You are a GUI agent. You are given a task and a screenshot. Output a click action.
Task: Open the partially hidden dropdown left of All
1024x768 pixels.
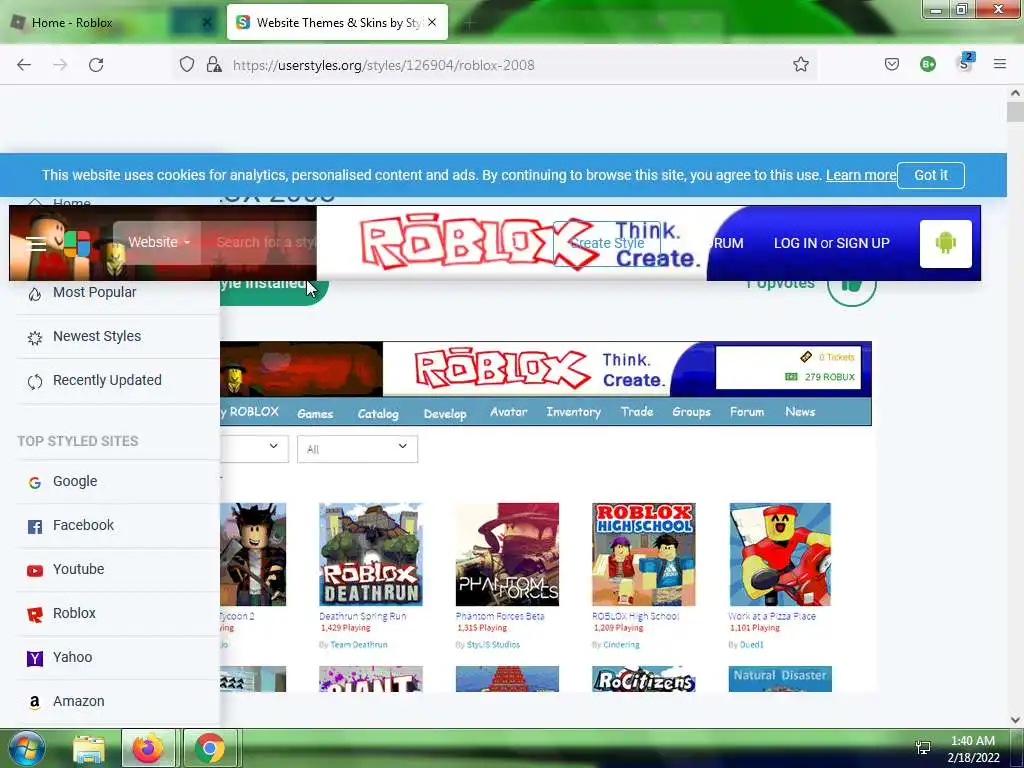coord(254,448)
